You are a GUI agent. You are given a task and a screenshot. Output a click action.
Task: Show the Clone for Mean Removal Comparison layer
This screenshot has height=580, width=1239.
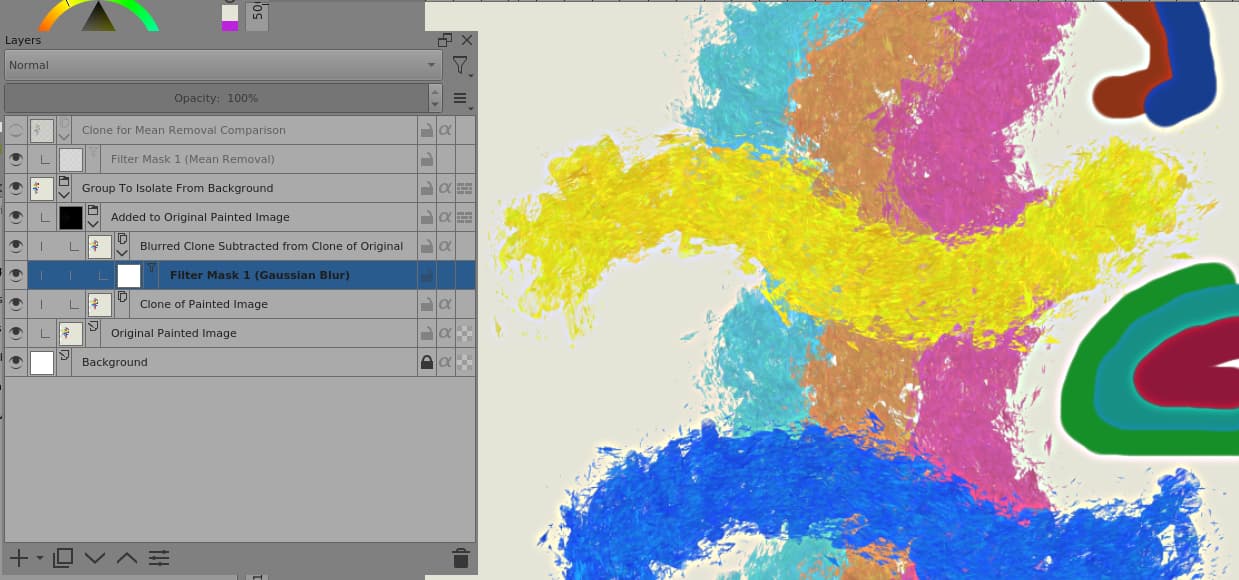coord(16,130)
